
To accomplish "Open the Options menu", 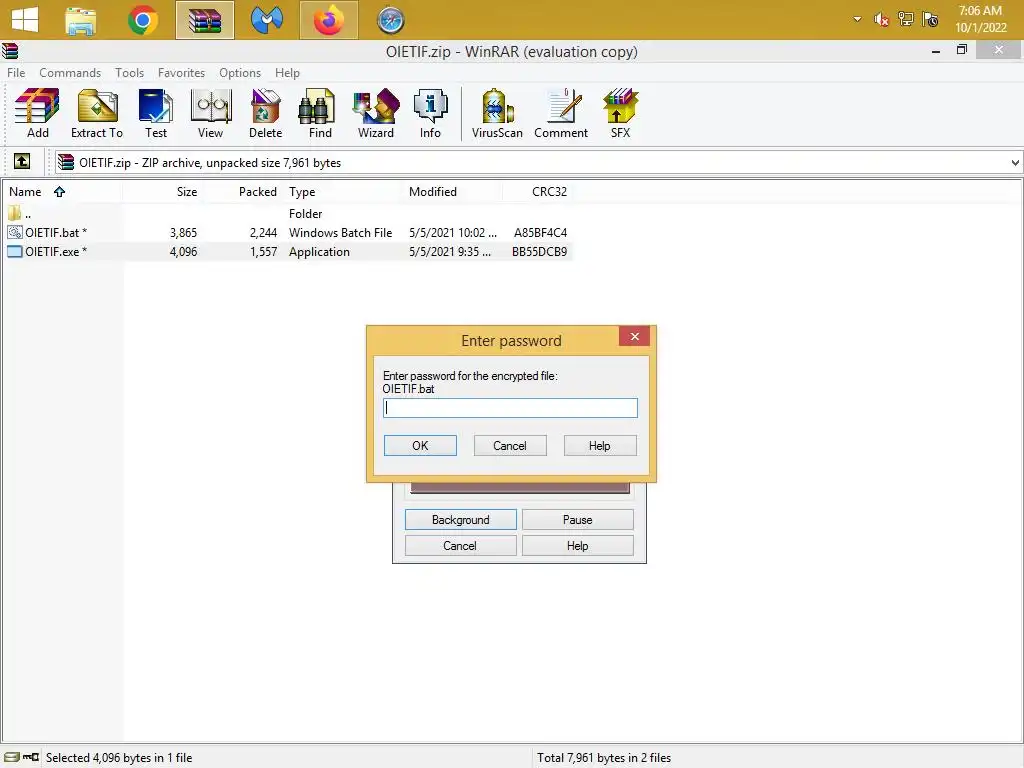I will point(240,72).
